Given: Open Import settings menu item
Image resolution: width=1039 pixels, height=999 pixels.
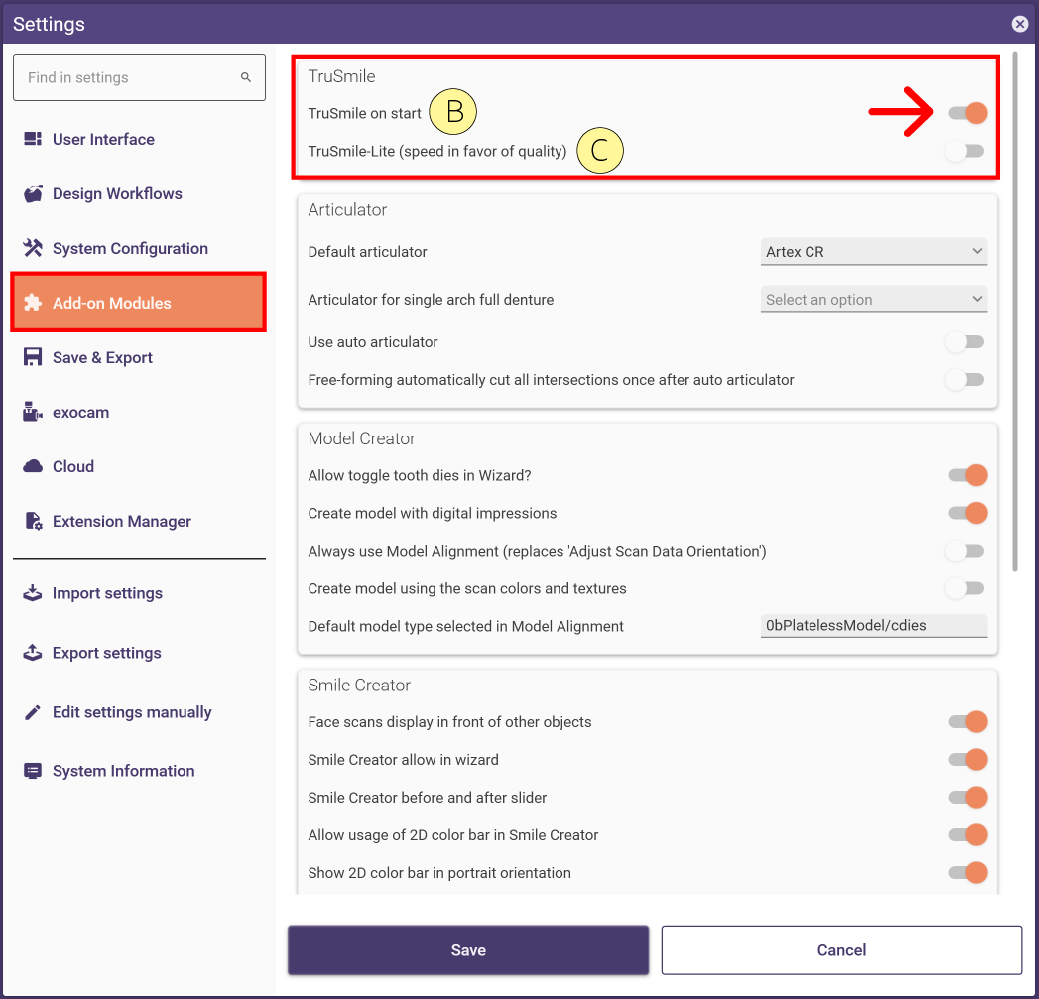Looking at the screenshot, I should click(107, 593).
